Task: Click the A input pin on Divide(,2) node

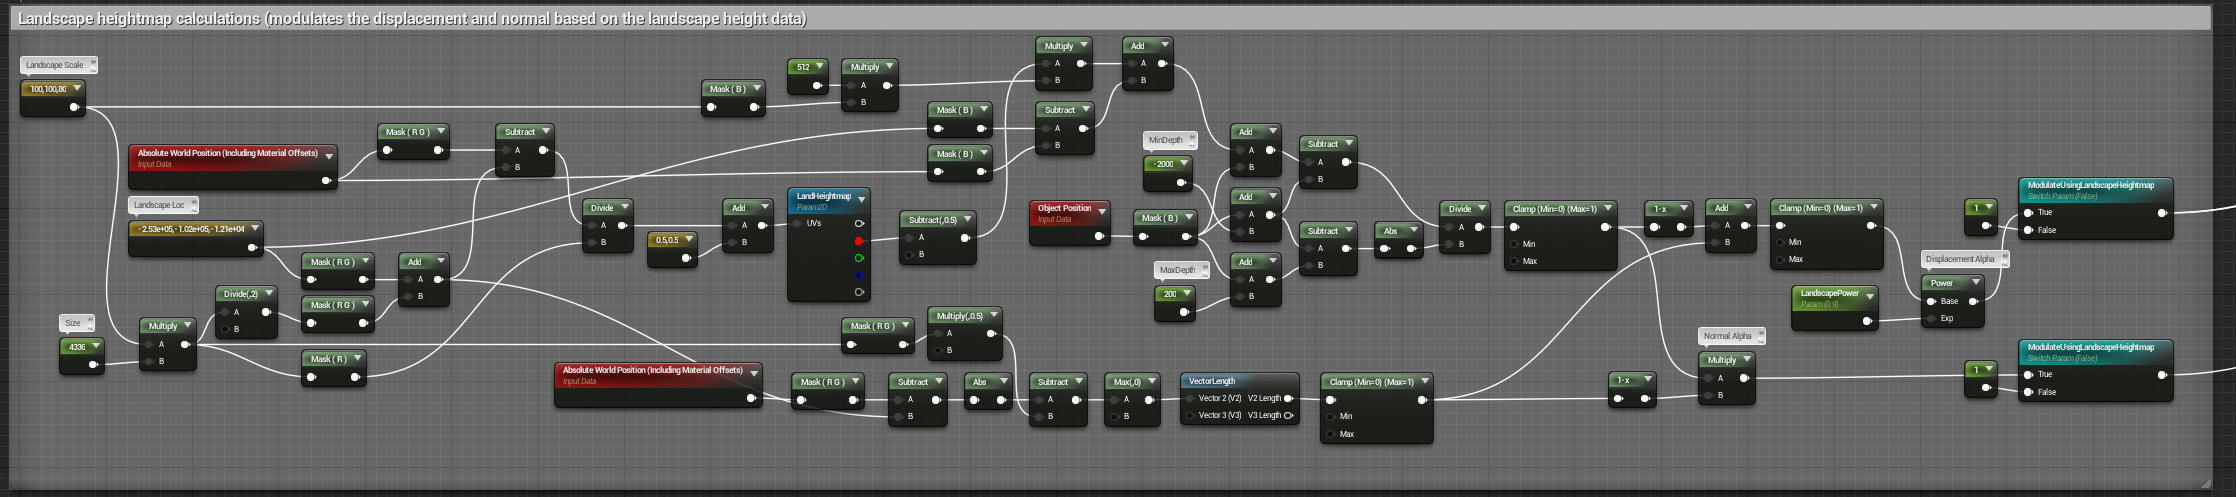Action: tap(225, 312)
